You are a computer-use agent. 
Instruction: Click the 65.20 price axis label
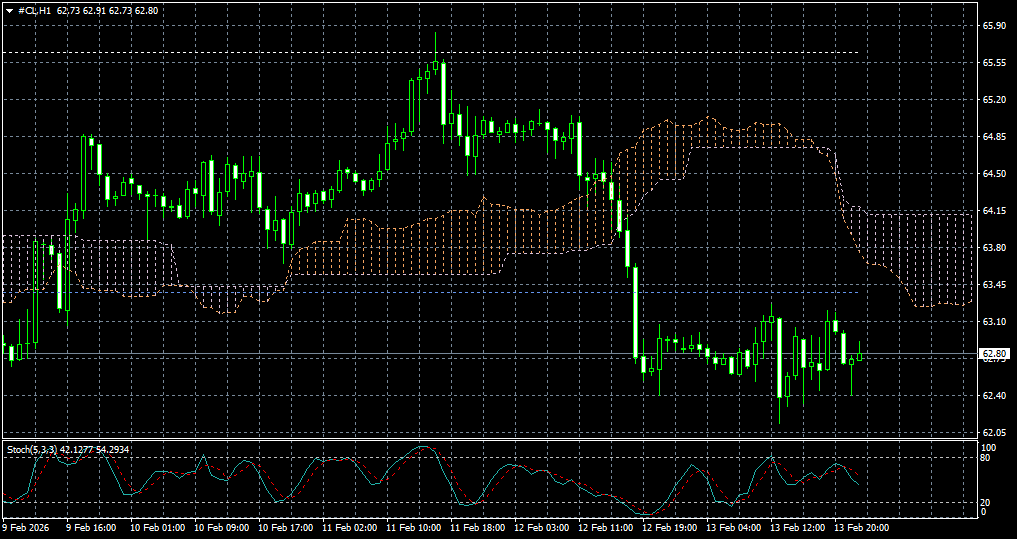coord(993,100)
